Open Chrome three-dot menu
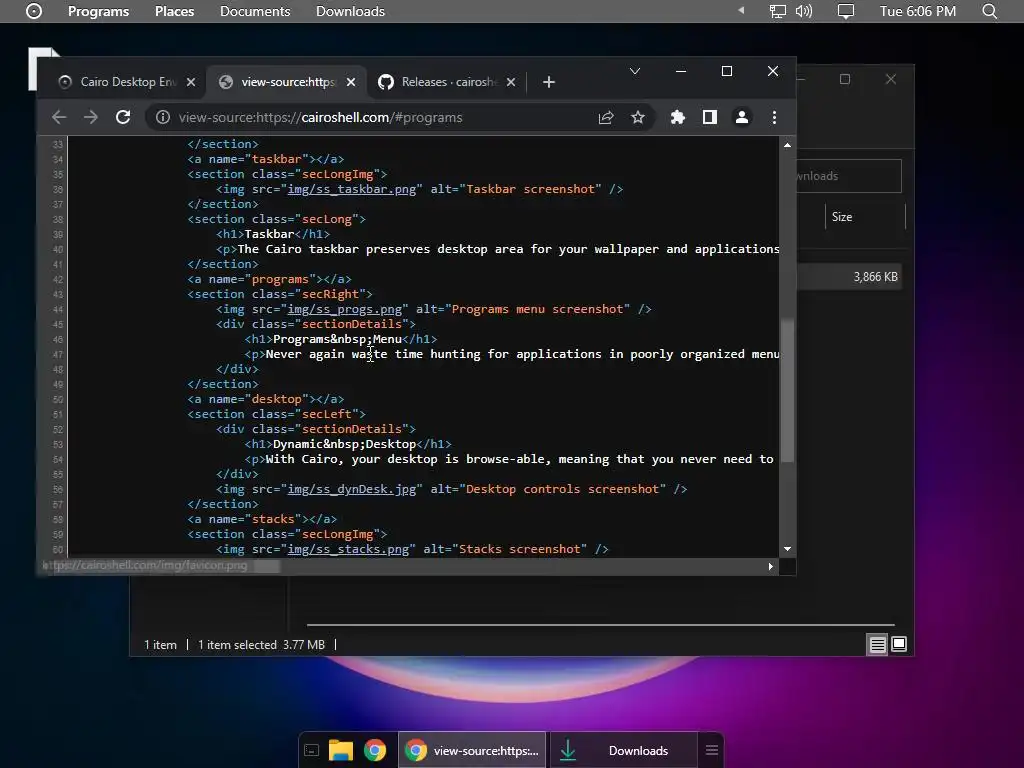The image size is (1024, 768). point(775,118)
